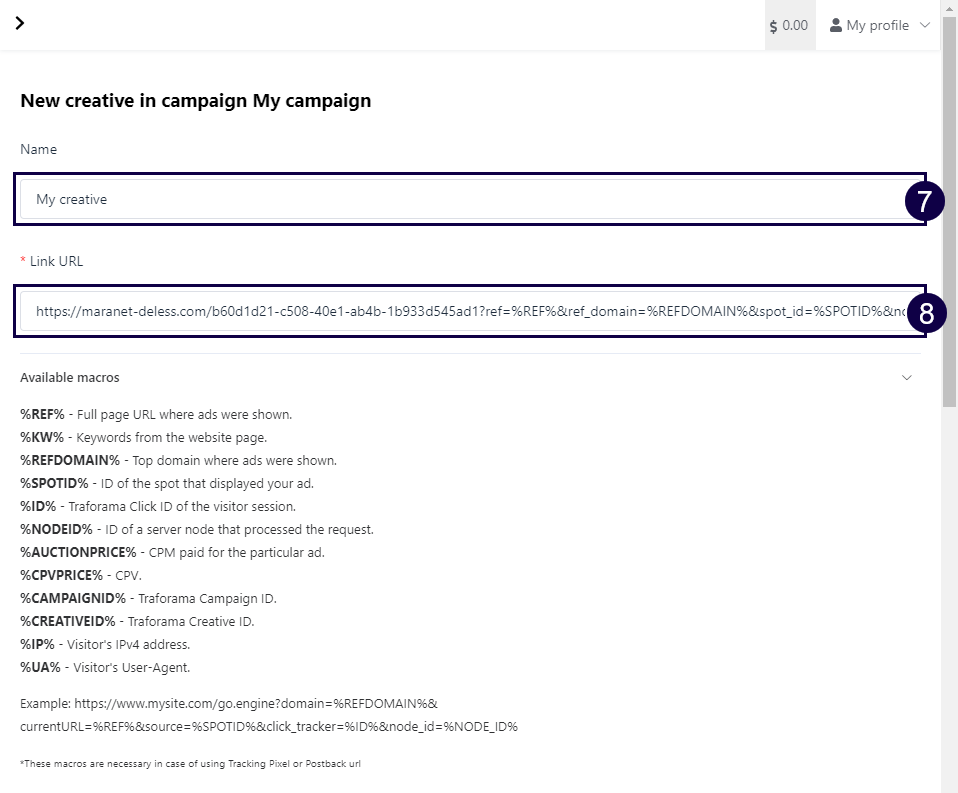Image resolution: width=958 pixels, height=793 pixels.
Task: Click the user profile person icon
Action: 836,25
